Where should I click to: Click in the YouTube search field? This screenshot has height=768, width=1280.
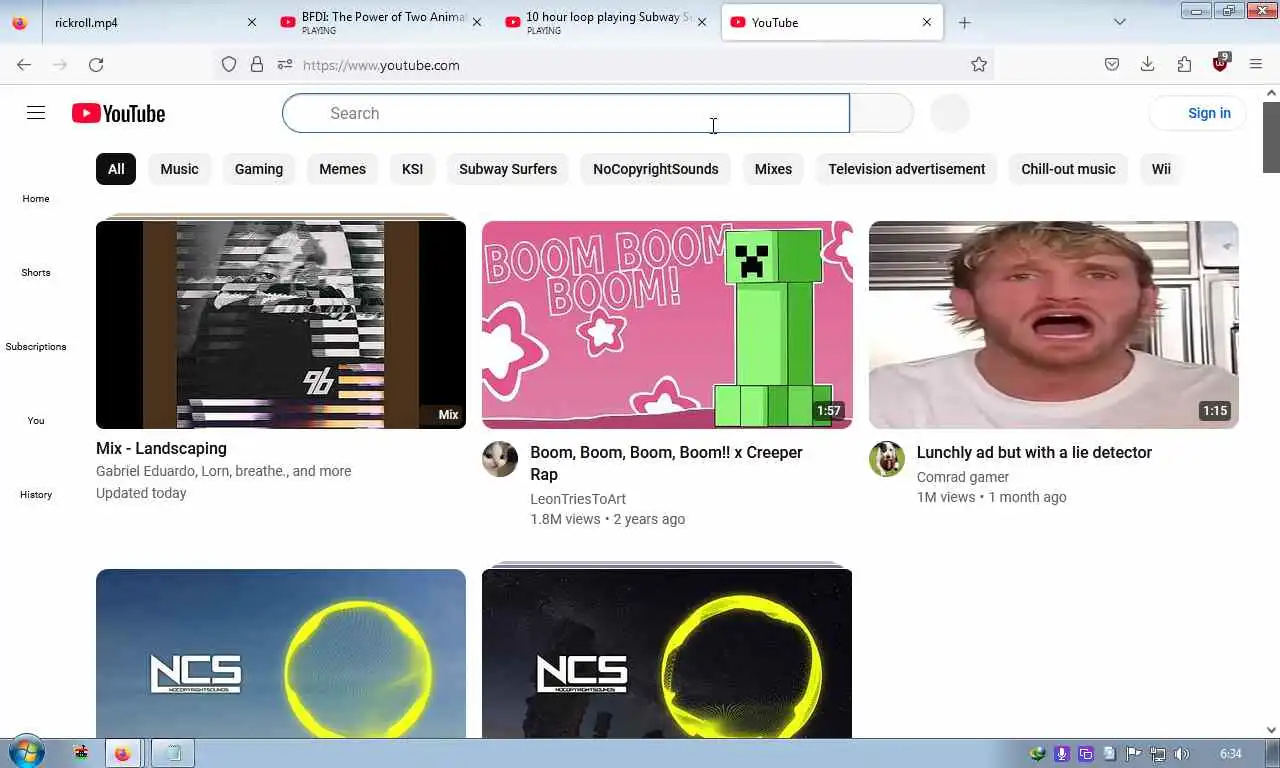(x=566, y=113)
